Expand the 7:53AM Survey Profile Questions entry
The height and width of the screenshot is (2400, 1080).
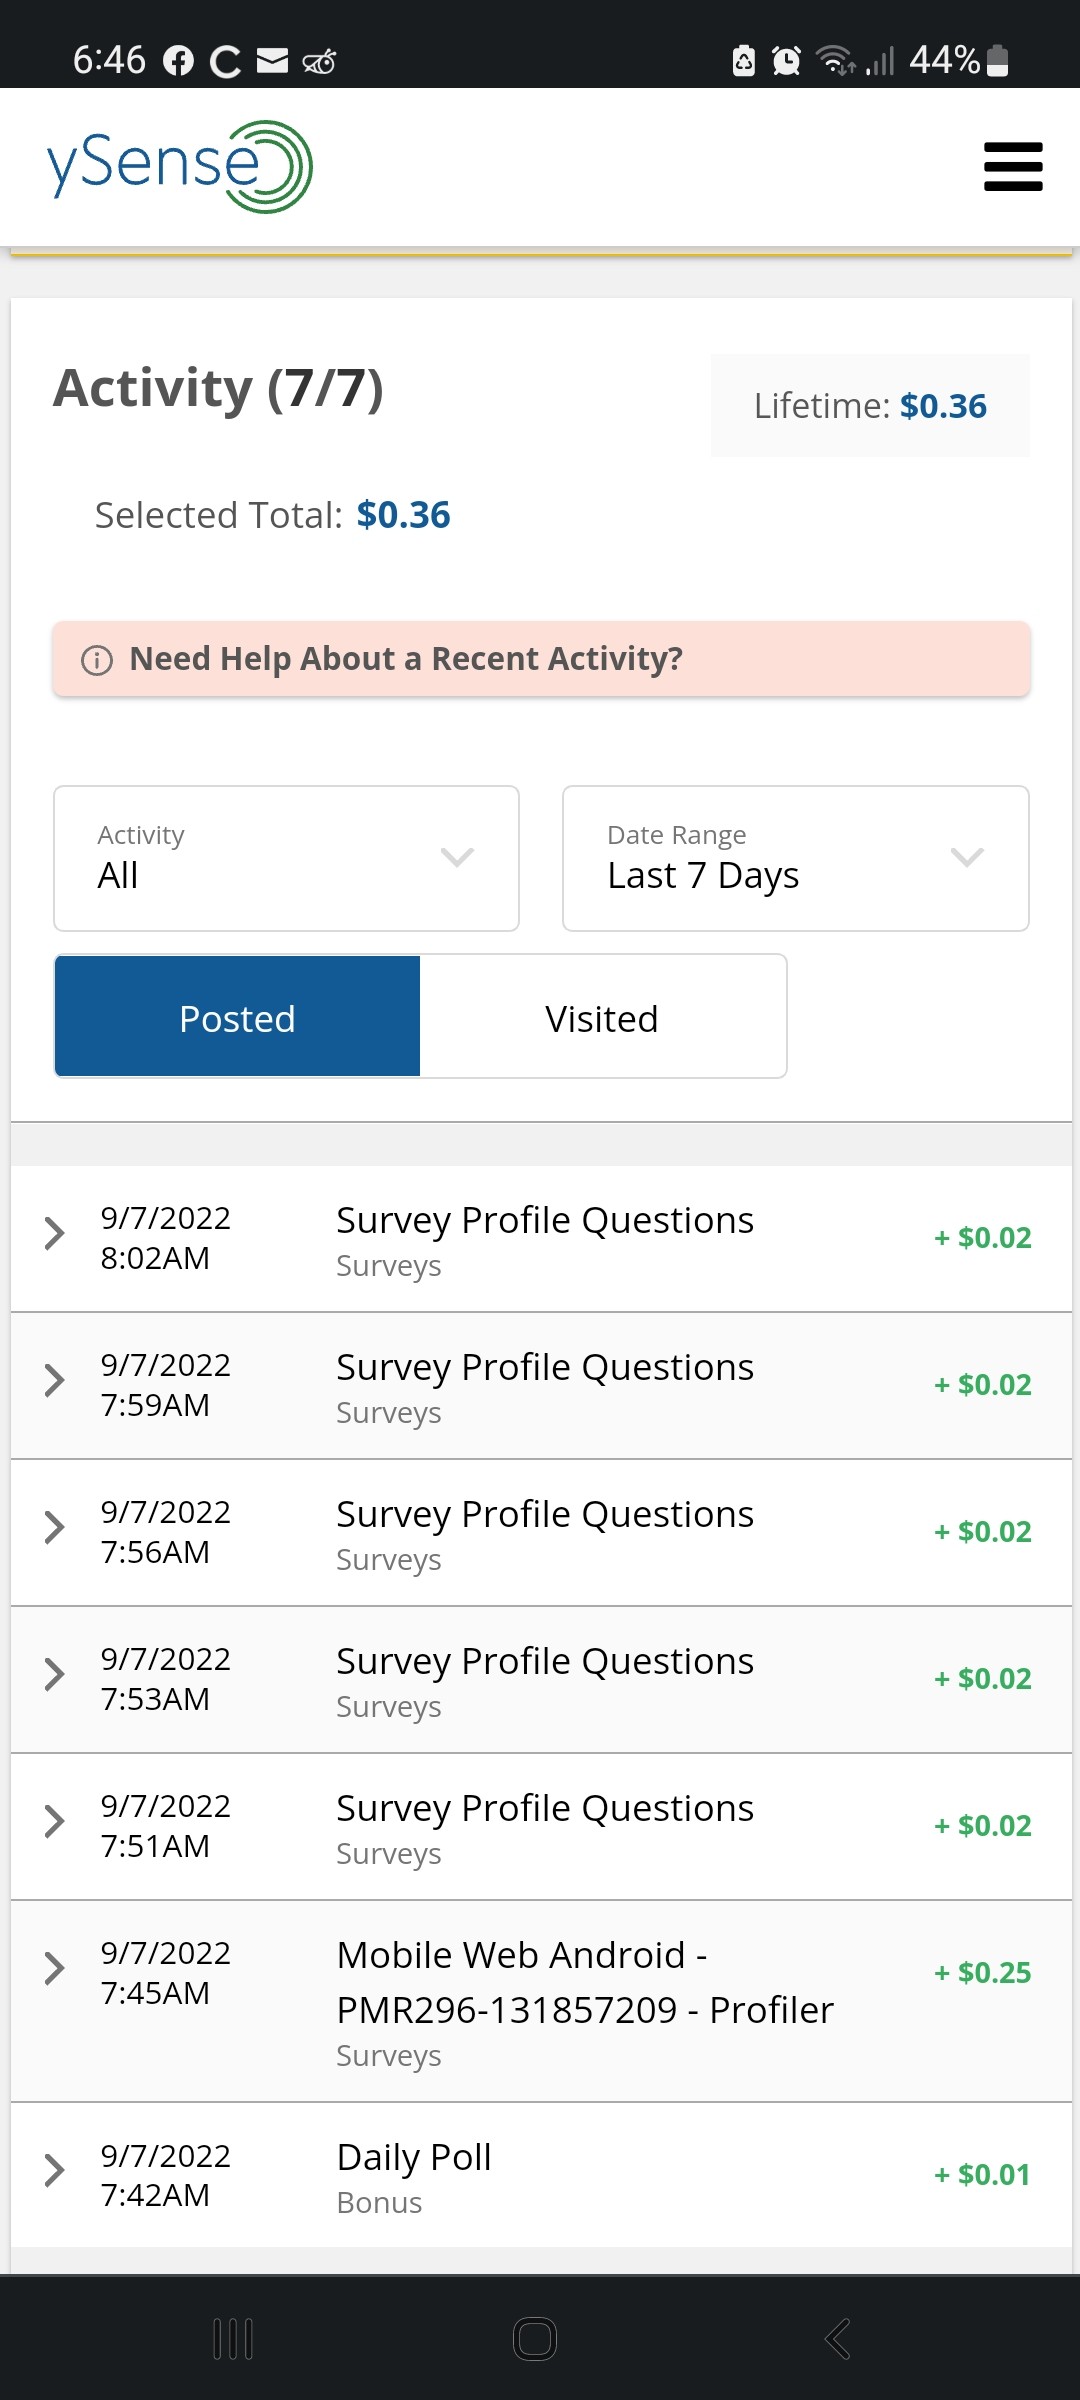(x=55, y=1675)
